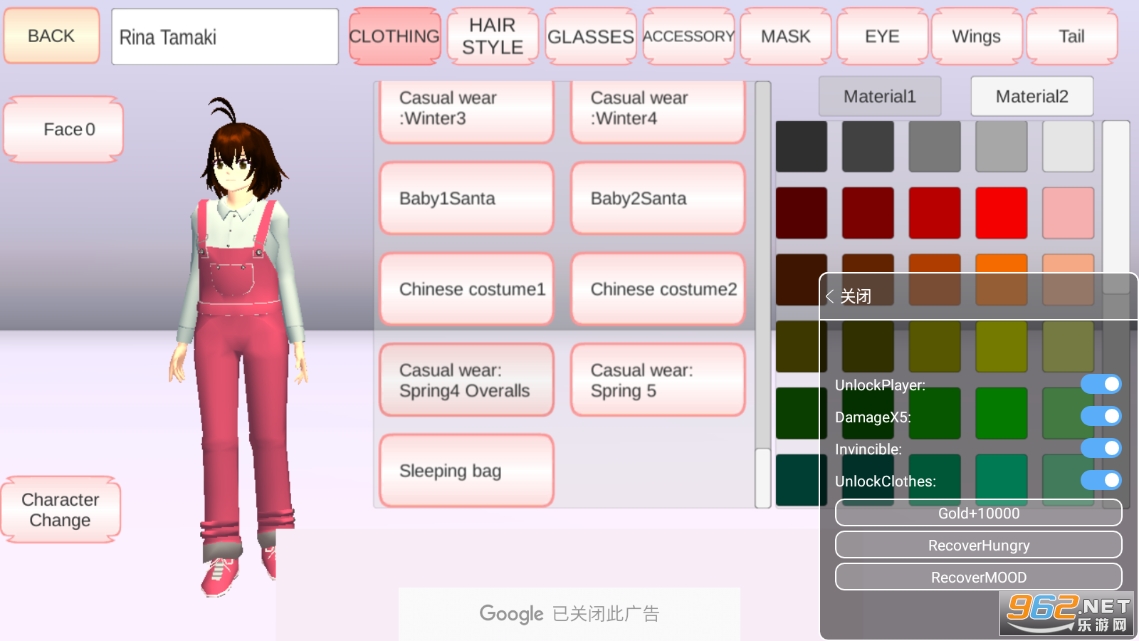
Task: Open the Wings category tab
Action: pyautogui.click(x=976, y=36)
